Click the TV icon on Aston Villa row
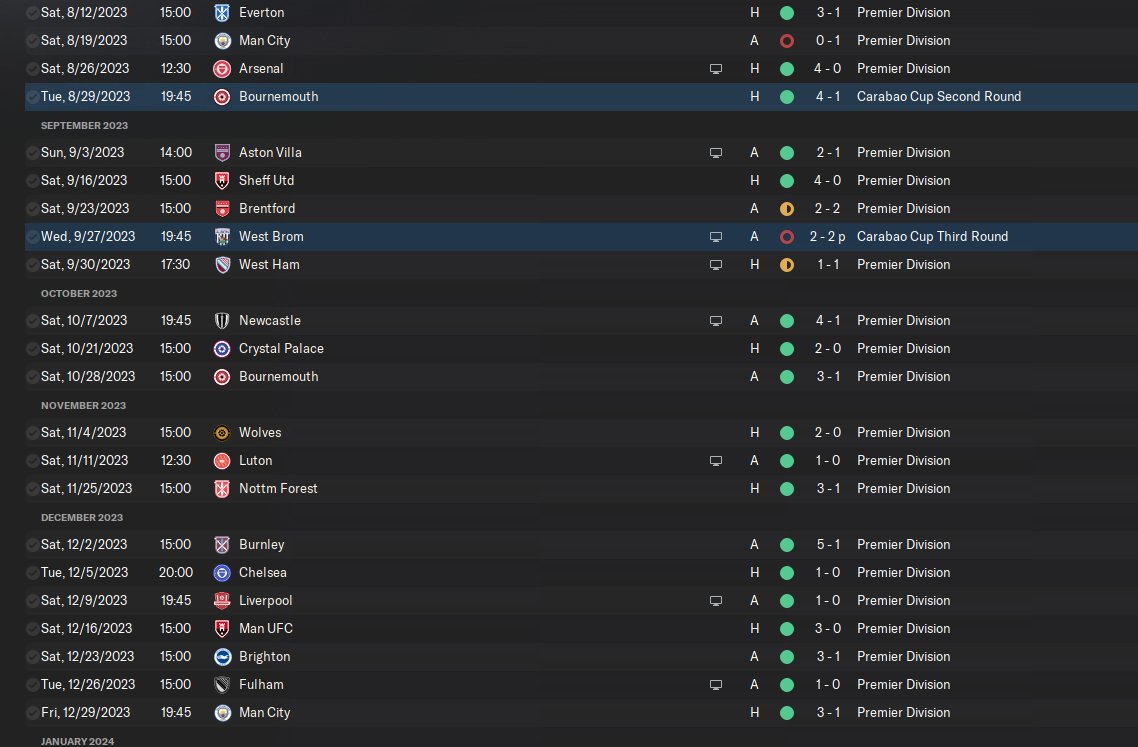The height and width of the screenshot is (747, 1138). click(715, 153)
